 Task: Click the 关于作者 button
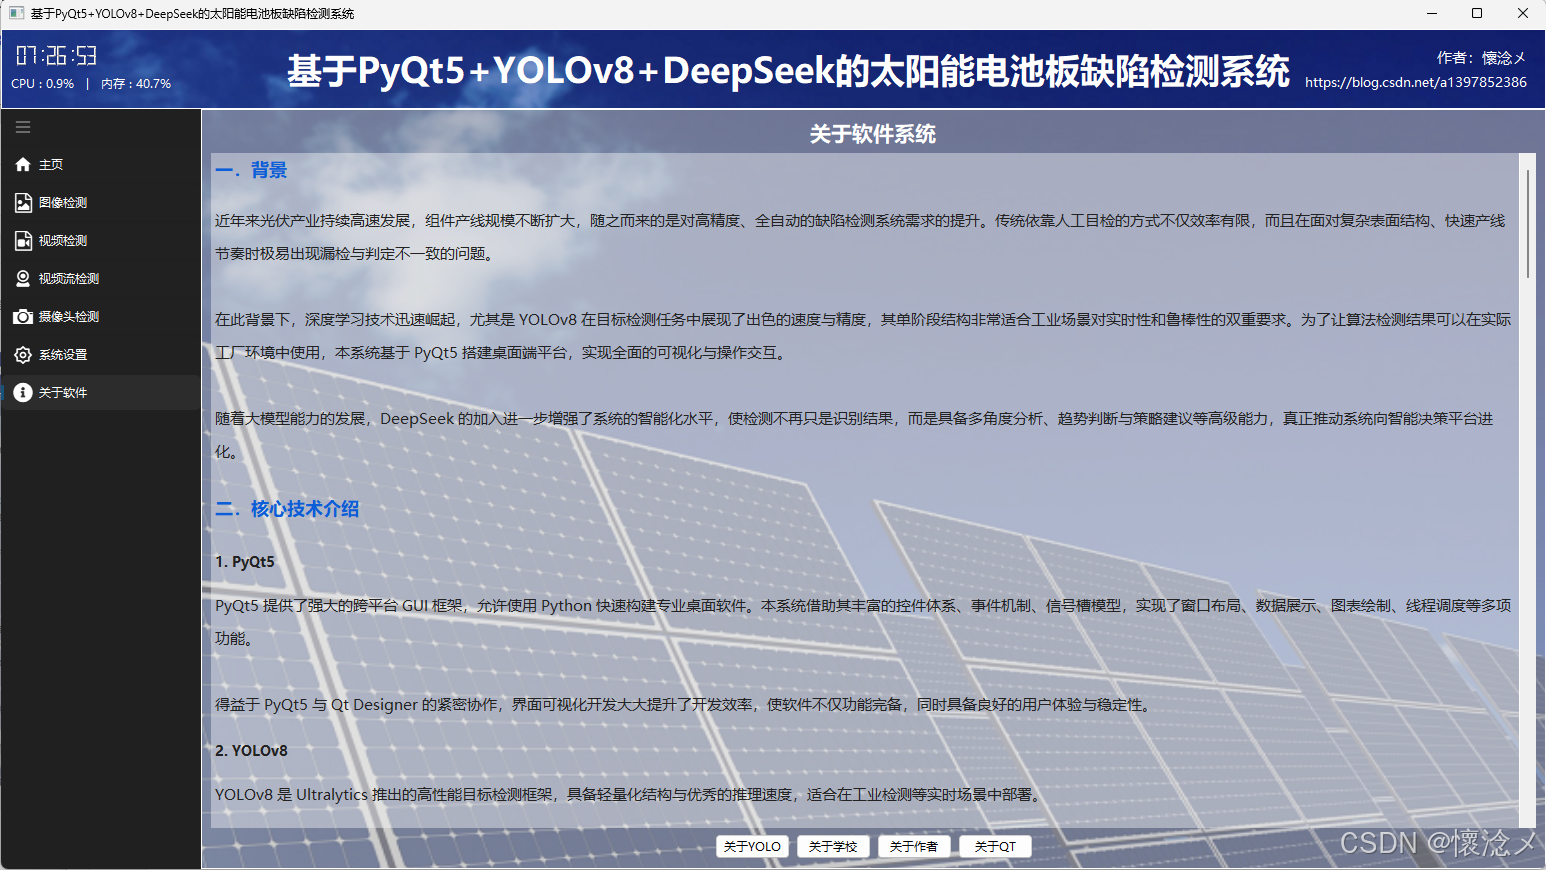(914, 846)
